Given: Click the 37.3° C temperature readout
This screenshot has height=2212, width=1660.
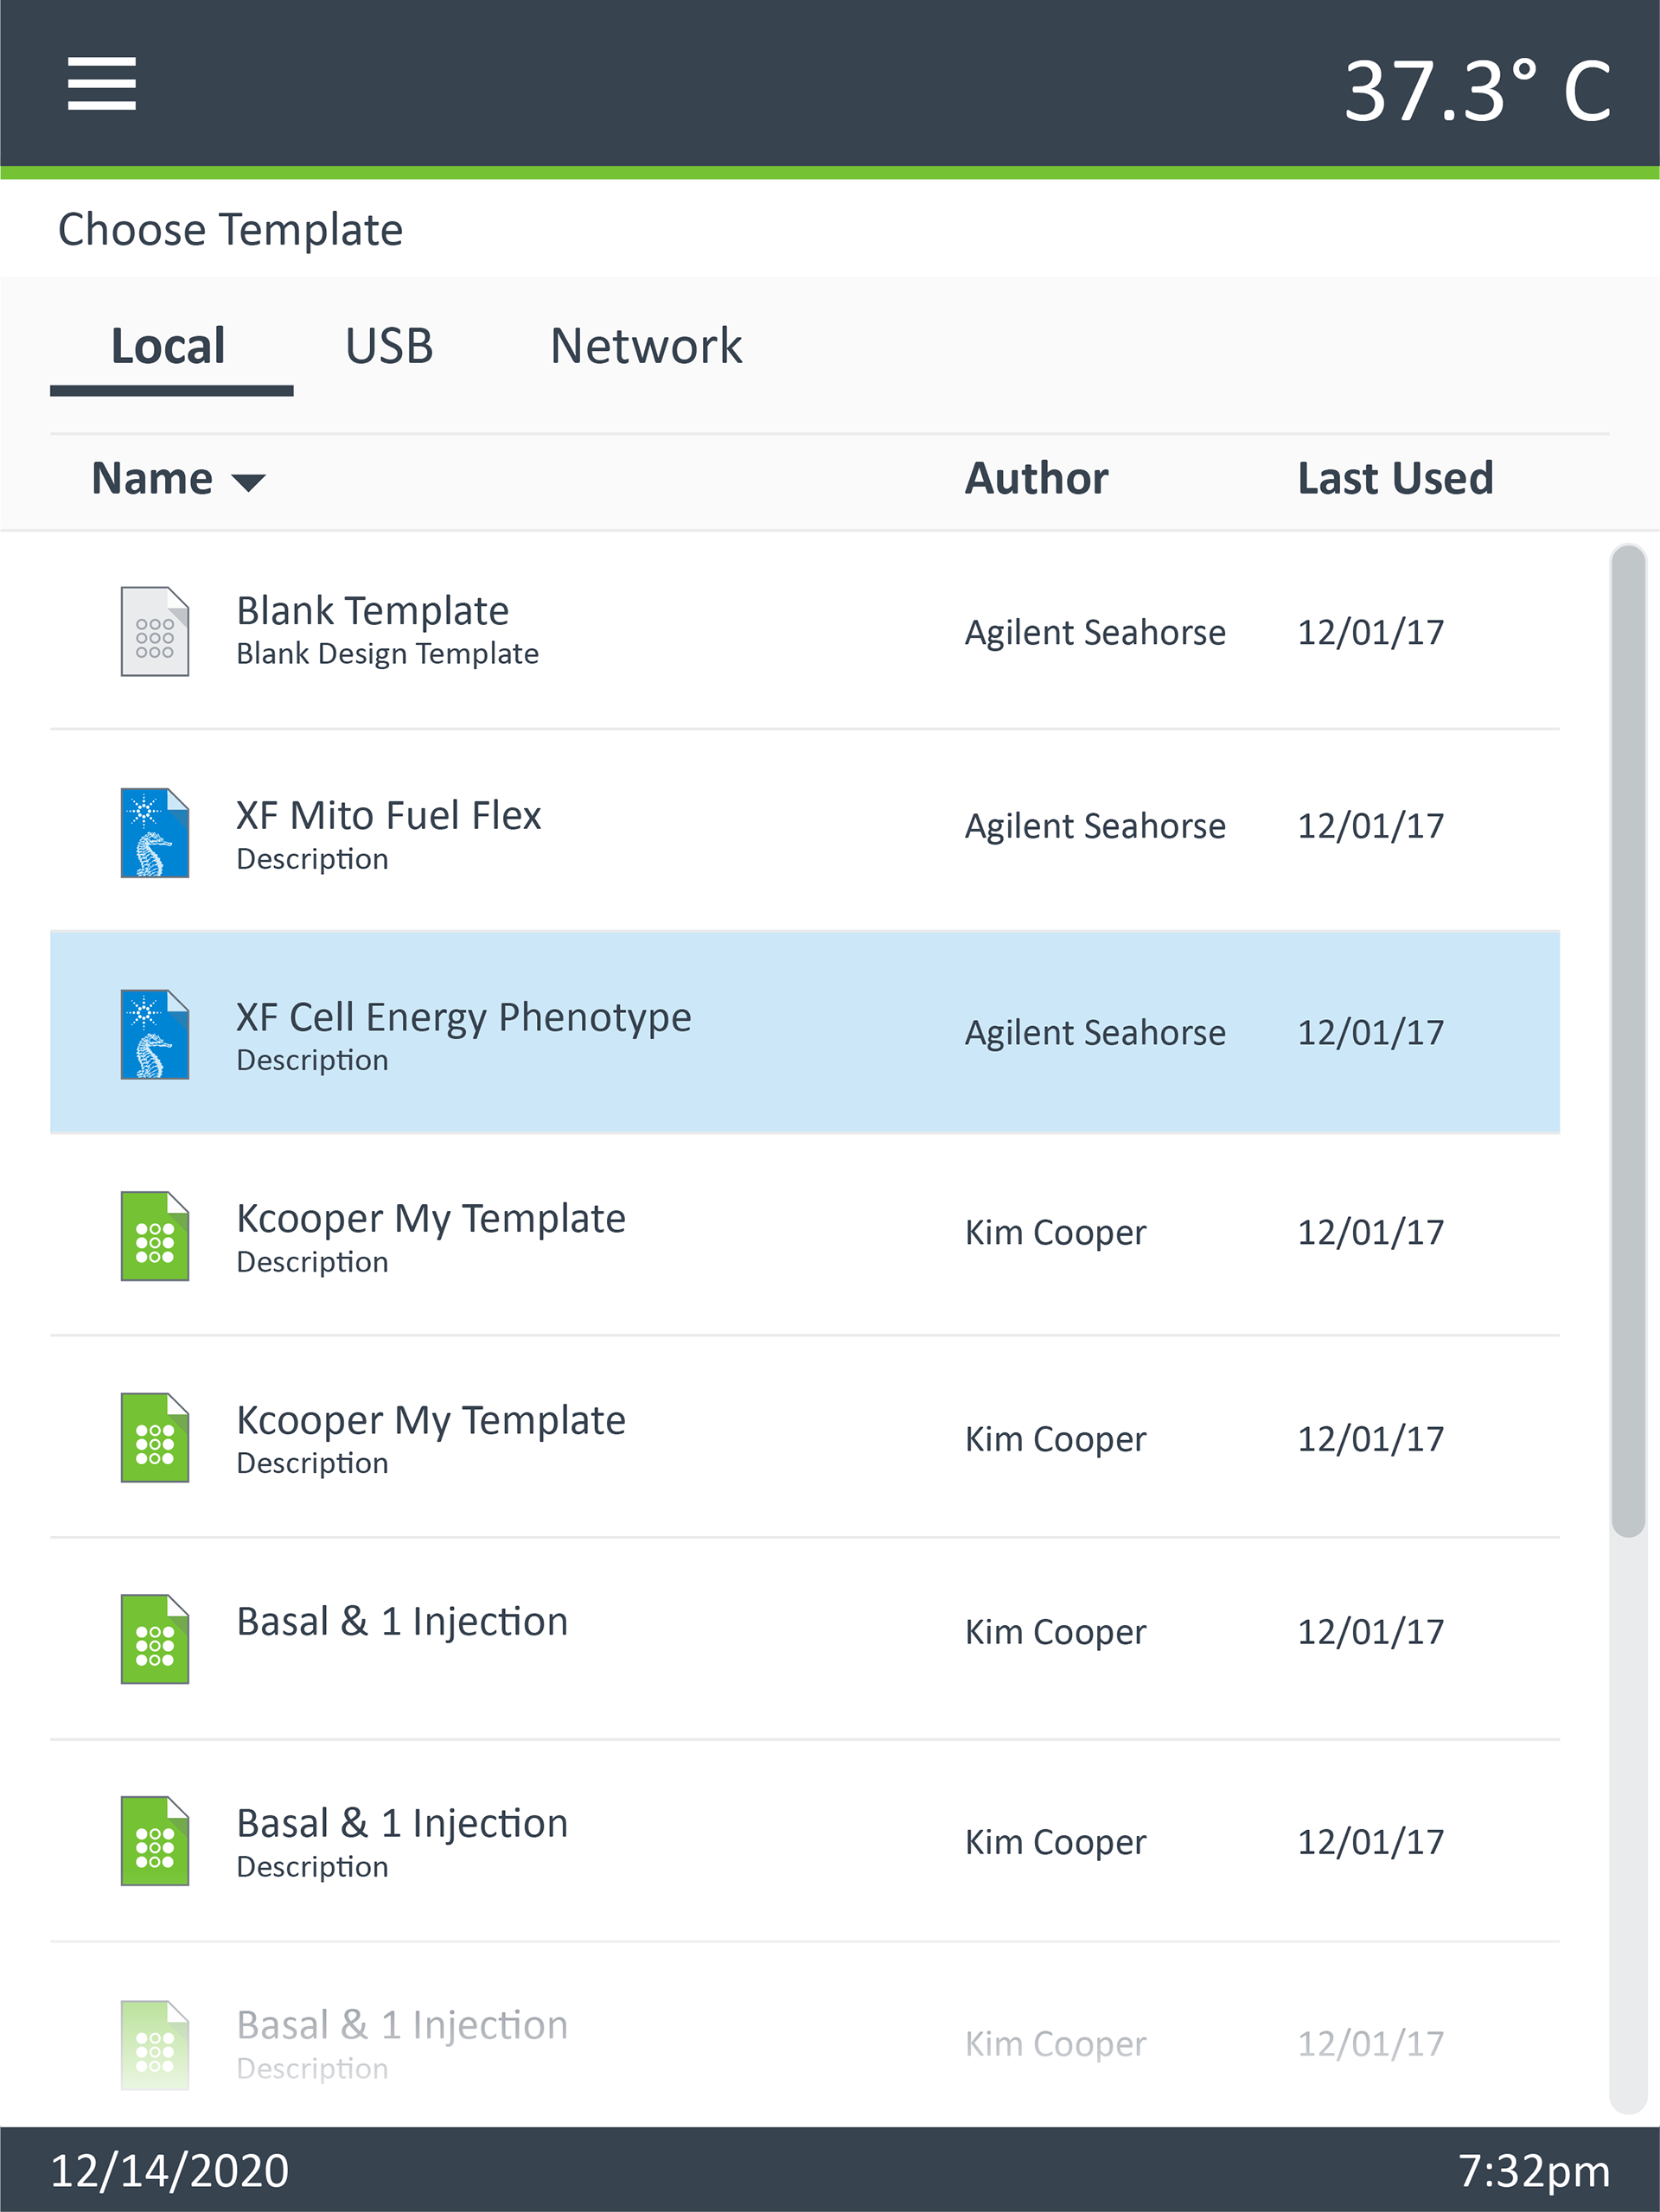Looking at the screenshot, I should [x=1477, y=91].
